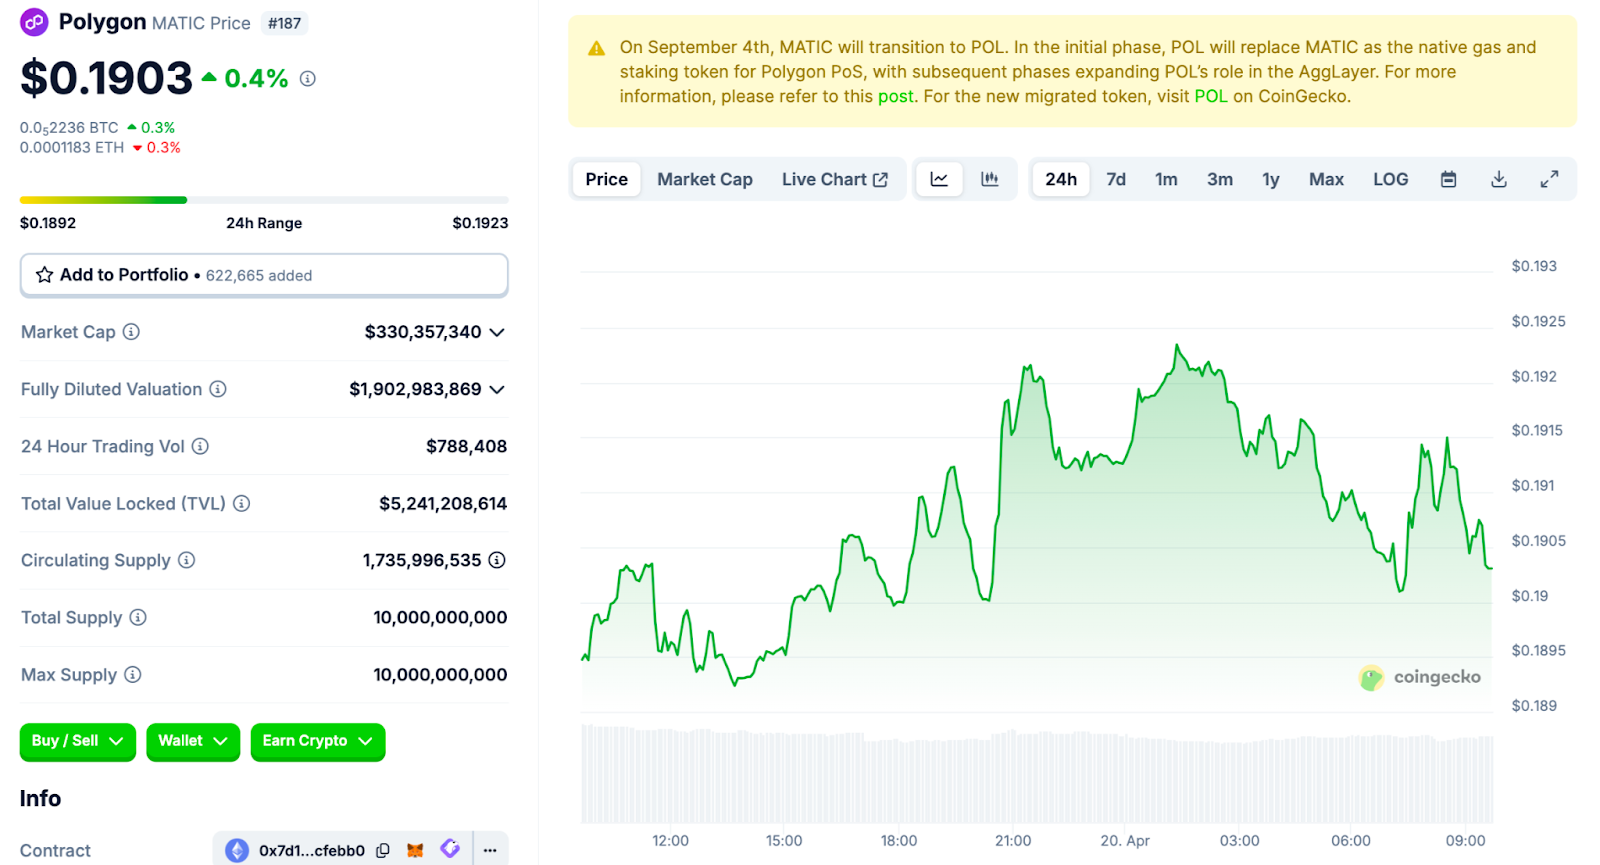This screenshot has width=1600, height=865.
Task: Open Wallet dropdown
Action: tap(193, 741)
